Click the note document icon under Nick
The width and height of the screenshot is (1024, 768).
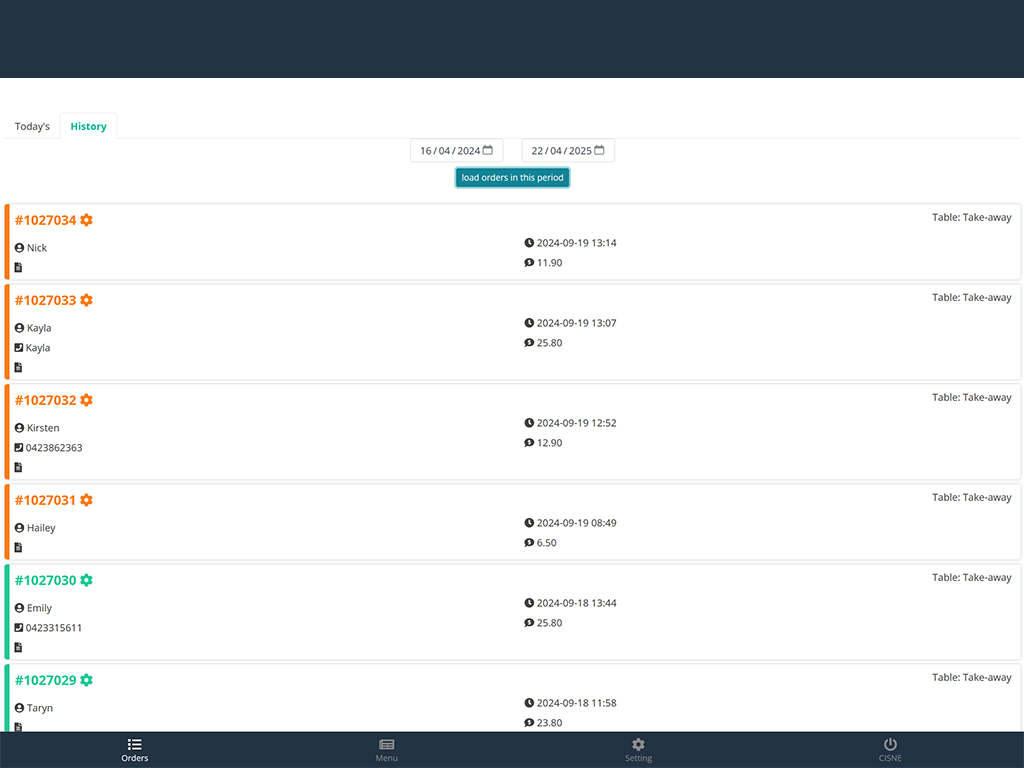[x=19, y=268]
